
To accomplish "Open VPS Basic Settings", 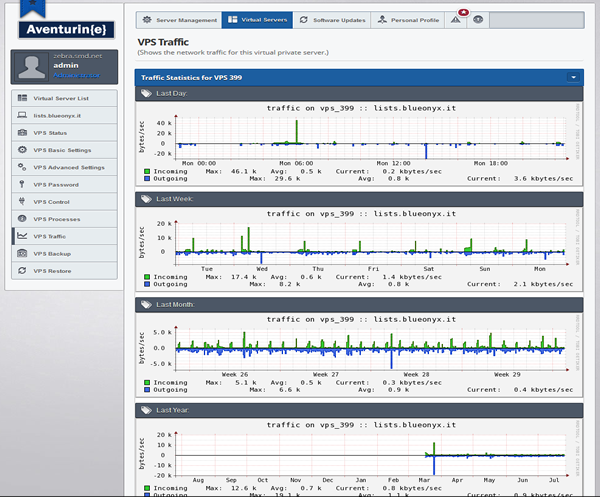I will 64,150.
